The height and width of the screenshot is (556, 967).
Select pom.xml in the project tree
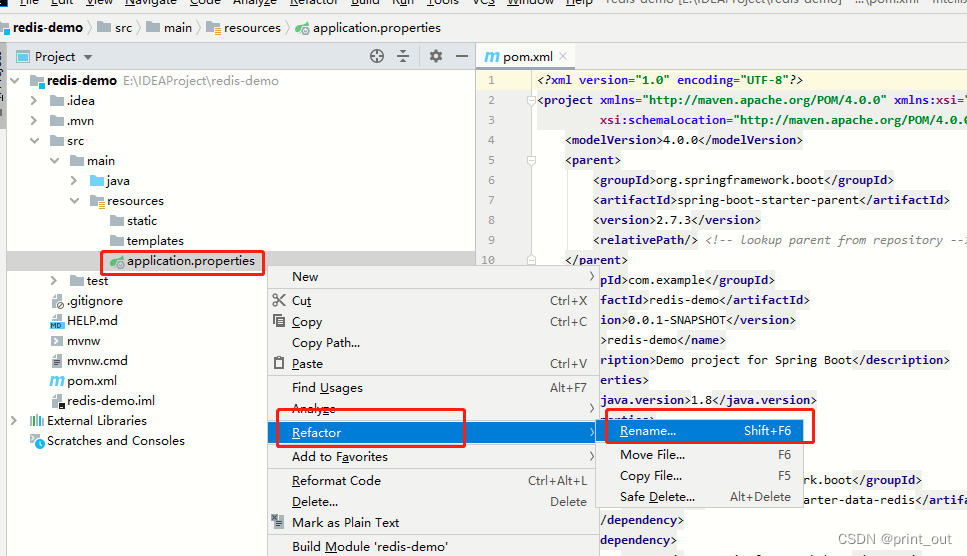(x=91, y=381)
